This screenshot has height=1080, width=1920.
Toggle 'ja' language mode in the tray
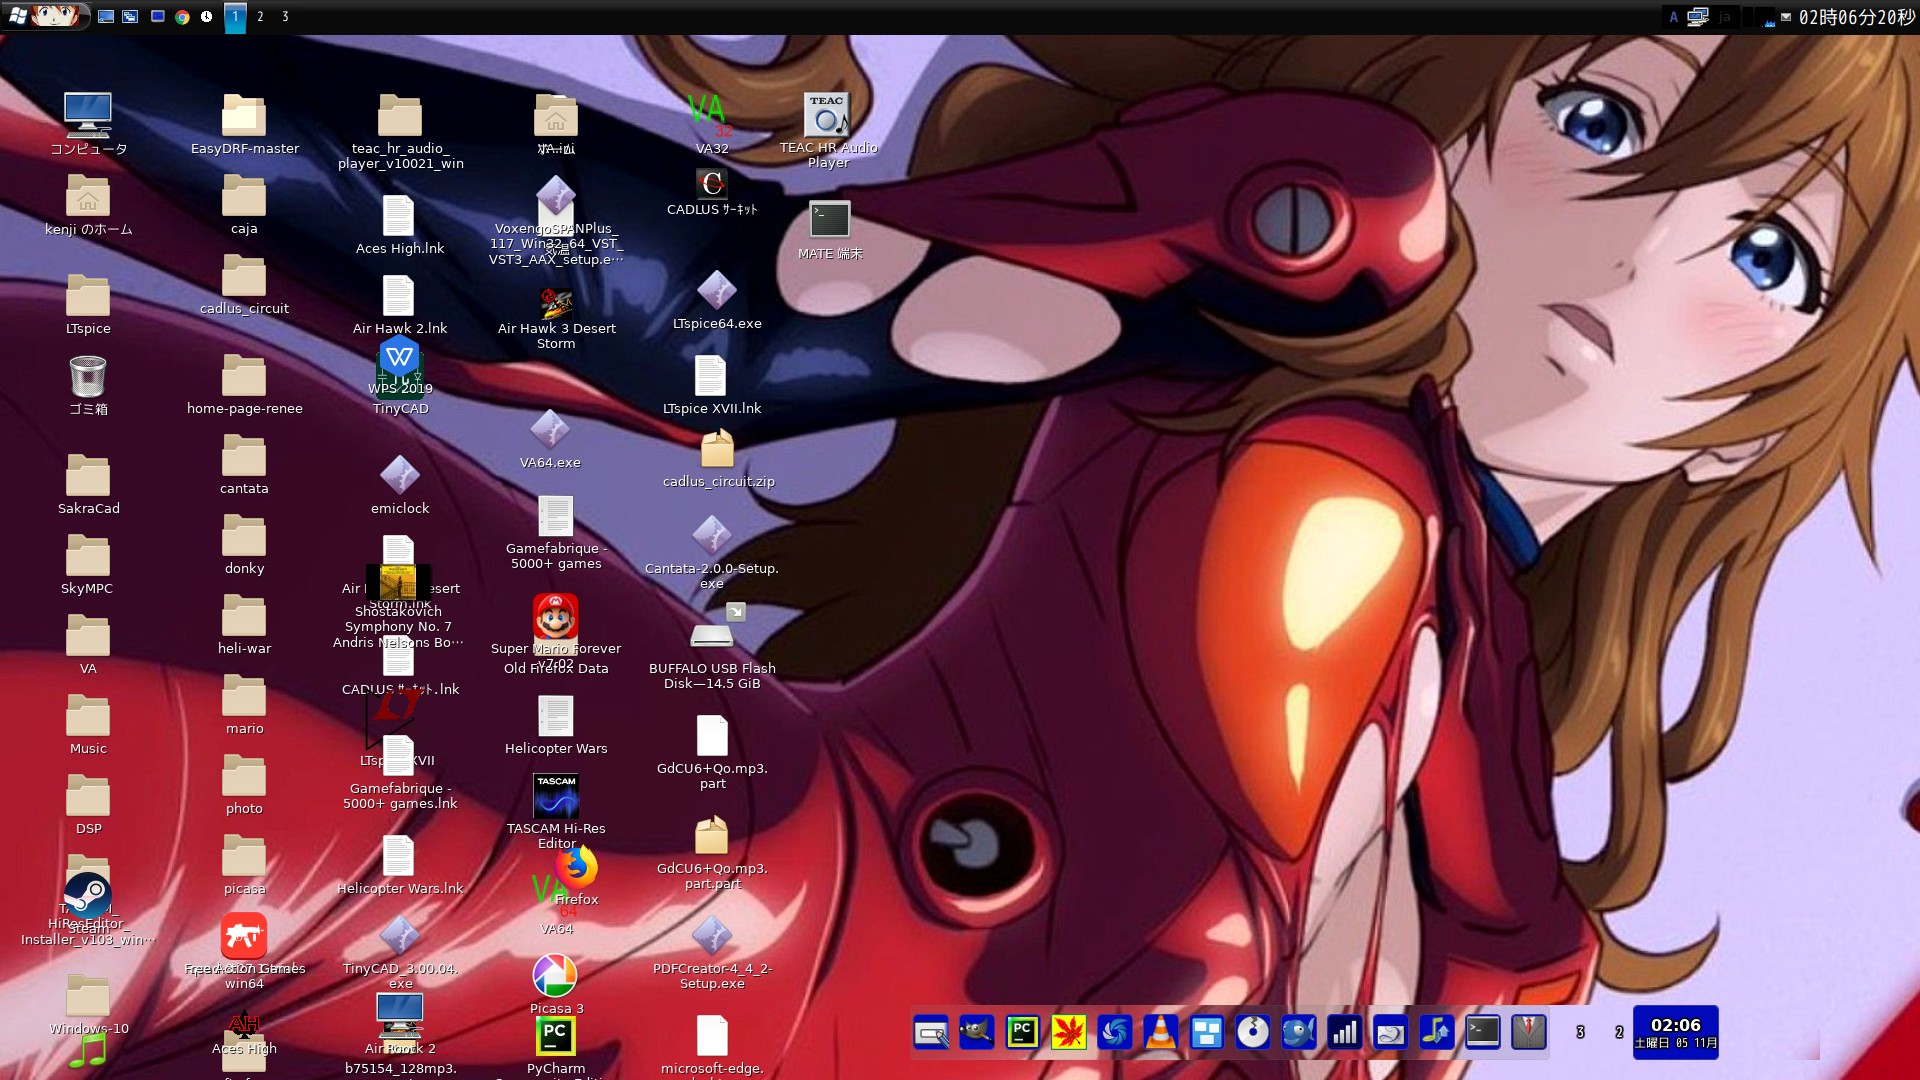(x=1726, y=16)
